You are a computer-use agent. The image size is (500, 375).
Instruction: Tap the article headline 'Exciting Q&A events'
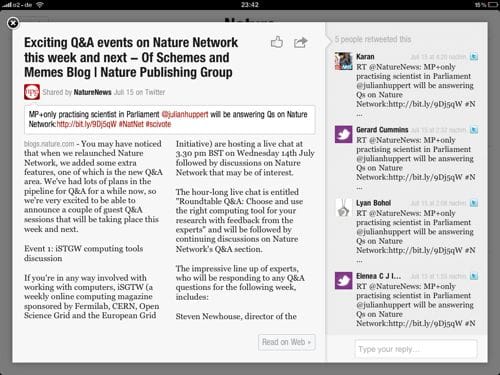[x=131, y=57]
